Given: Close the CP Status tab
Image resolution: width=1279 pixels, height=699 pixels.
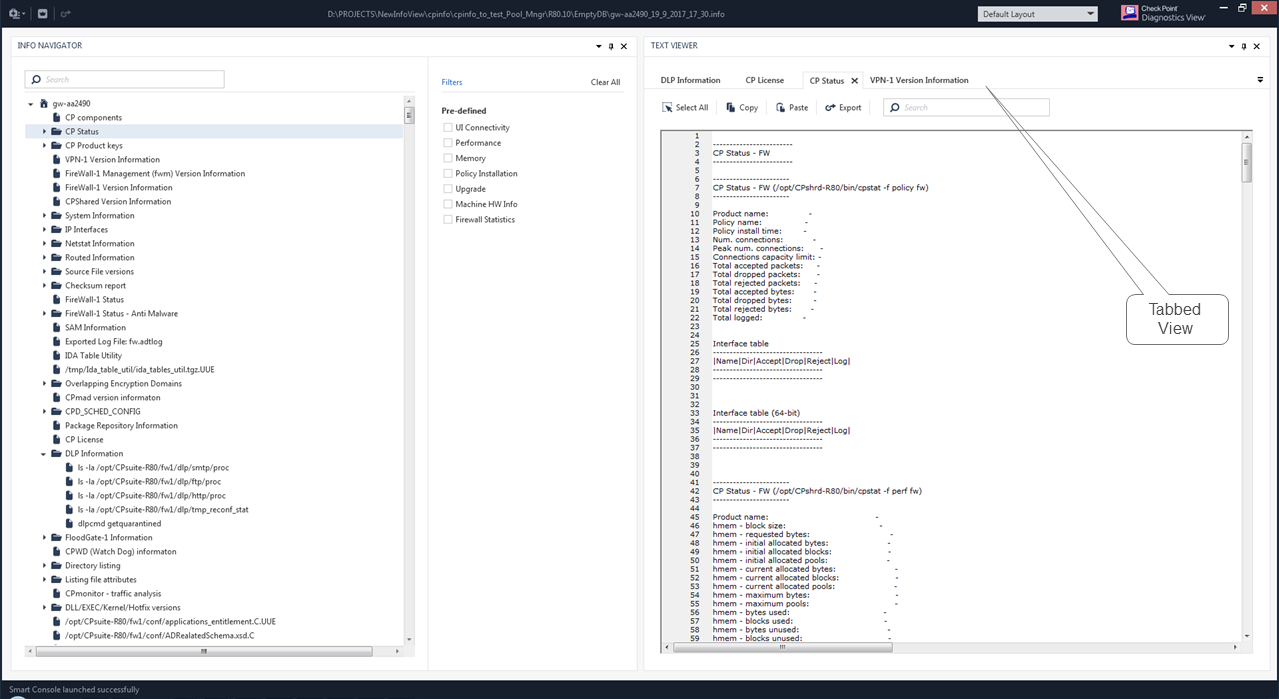Looking at the screenshot, I should point(854,81).
